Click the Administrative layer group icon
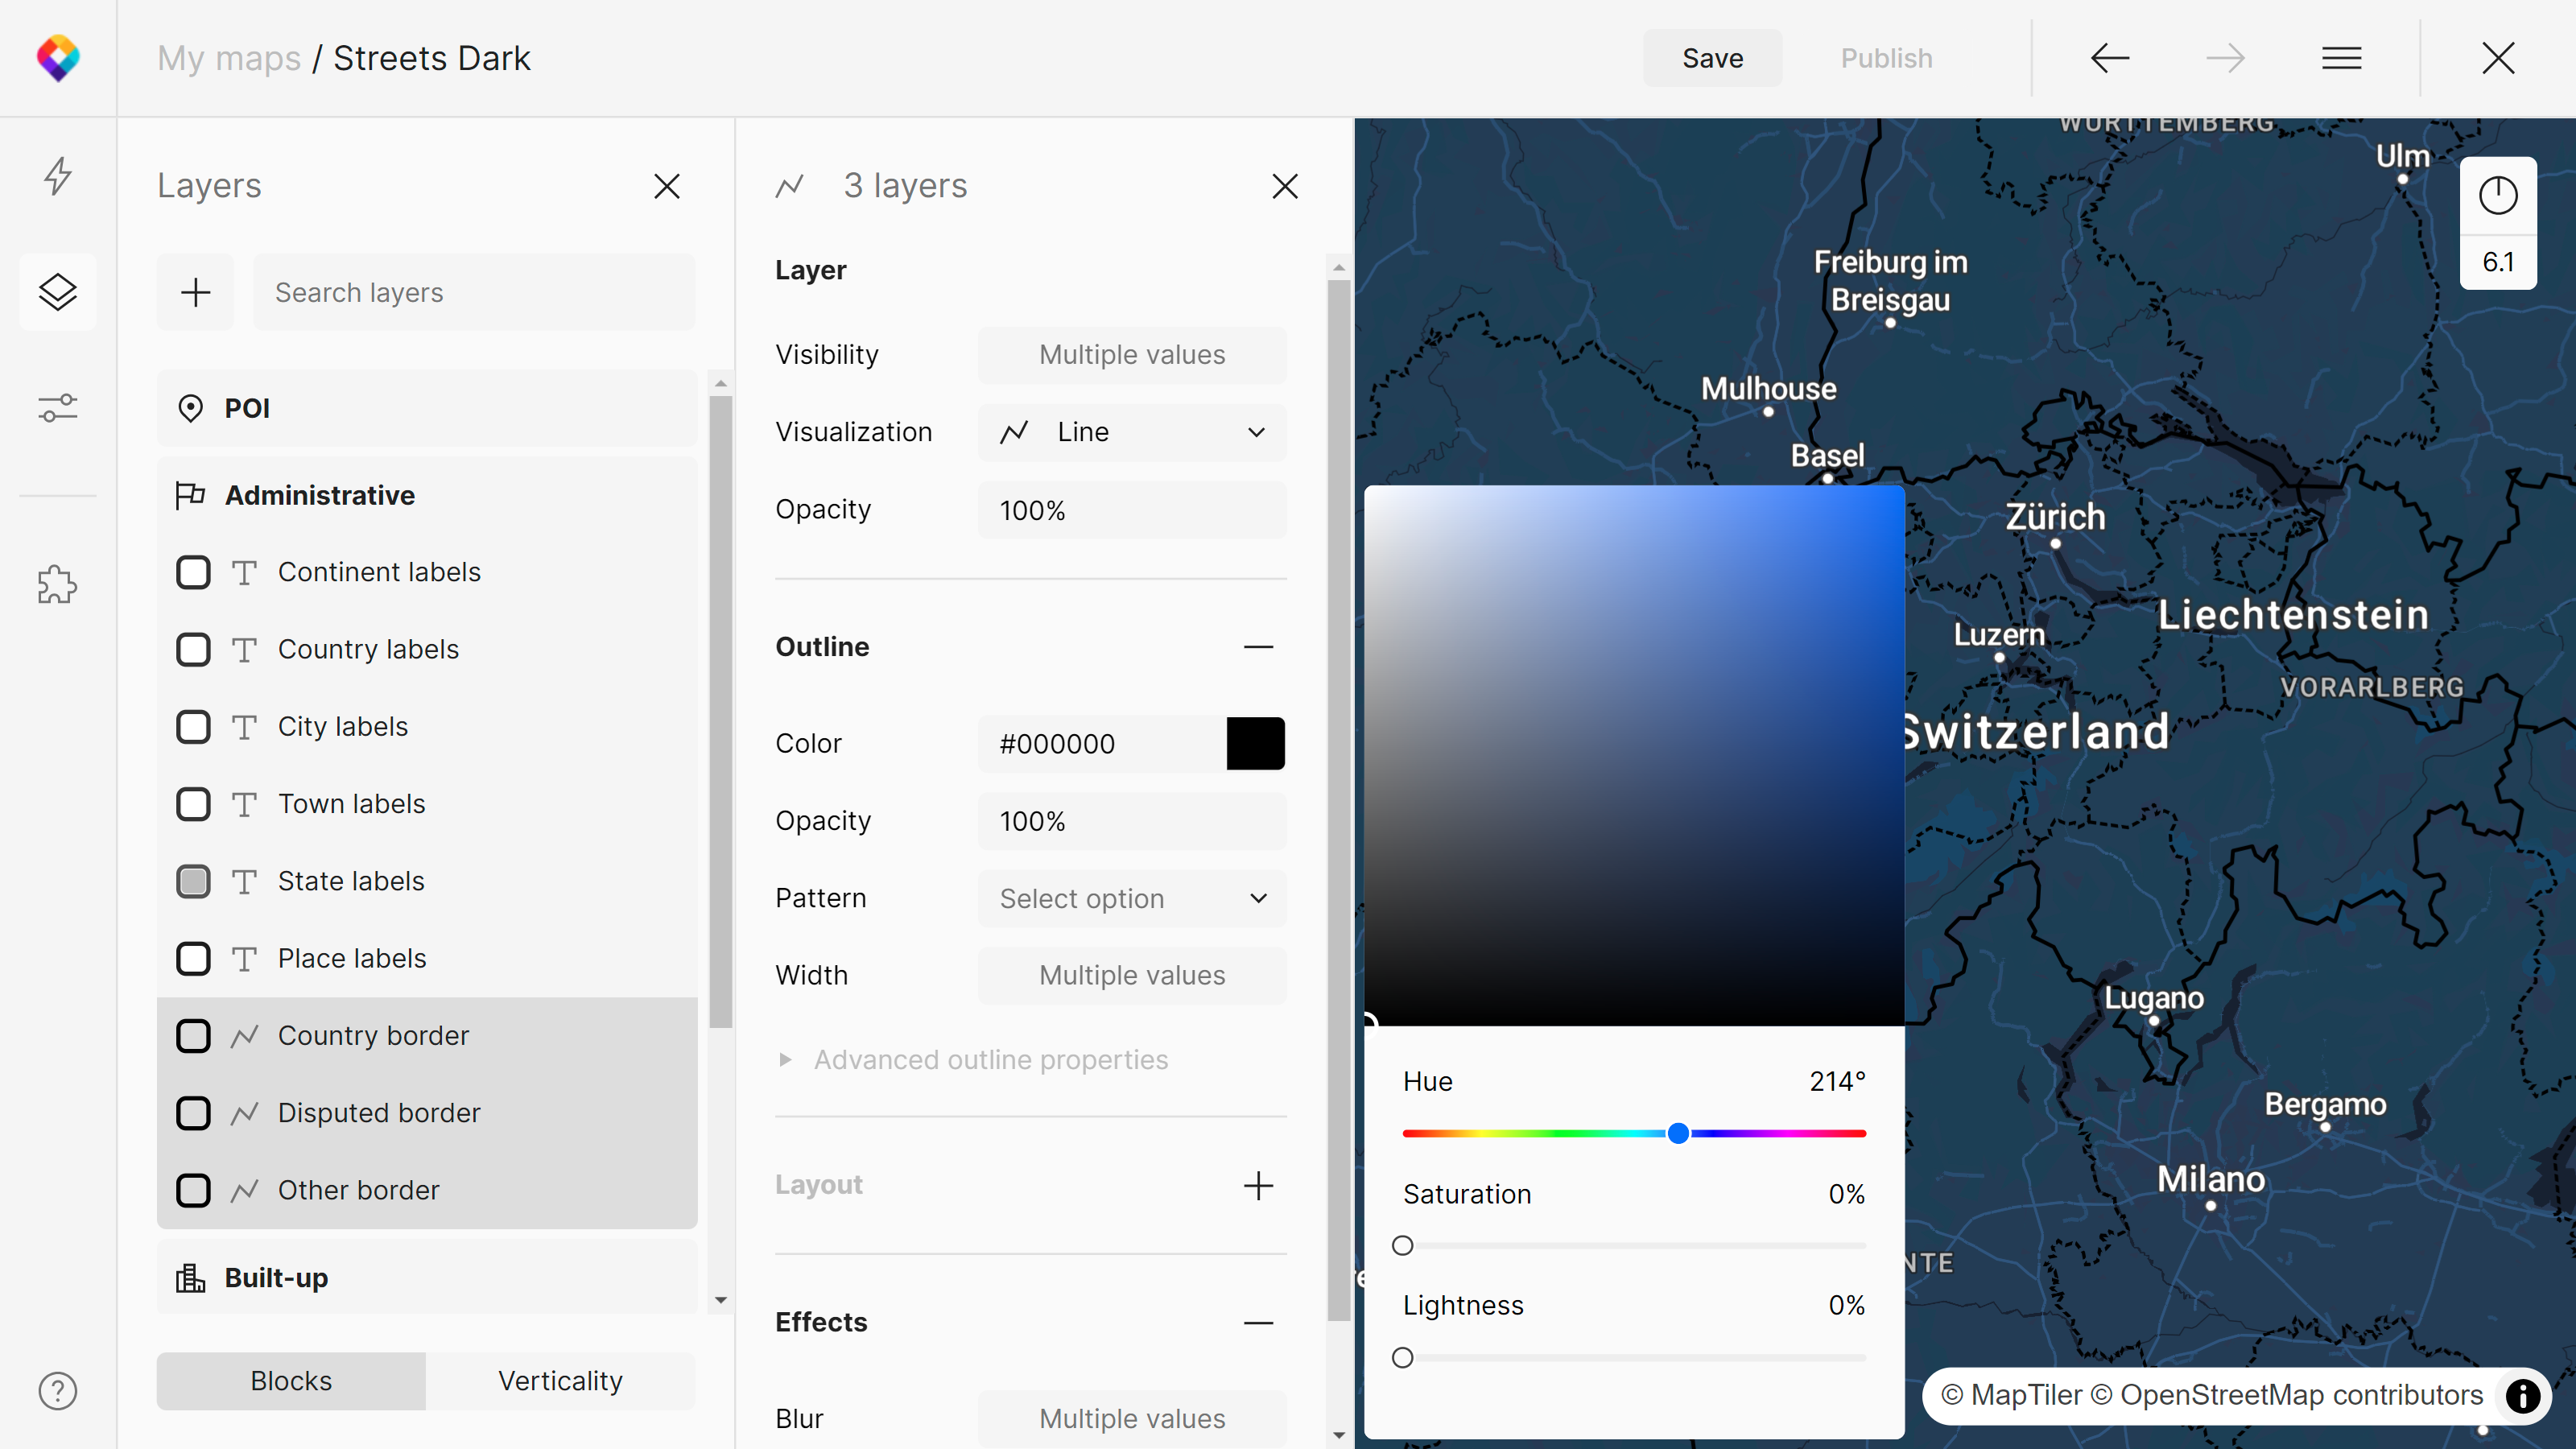The image size is (2576, 1449). point(189,493)
